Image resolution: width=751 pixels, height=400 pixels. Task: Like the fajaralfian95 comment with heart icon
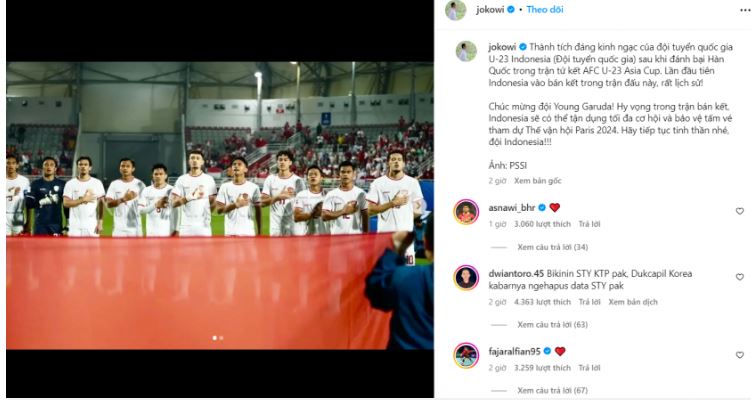740,355
